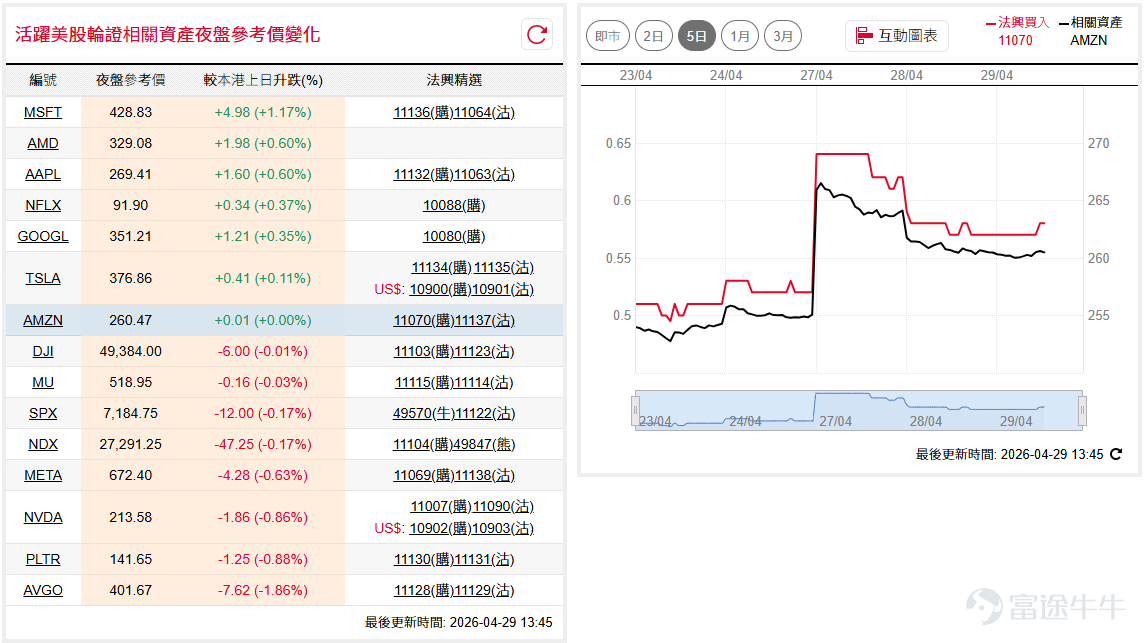Open warrant 11132(購) in AAPL row
1146x643 pixels.
click(423, 174)
